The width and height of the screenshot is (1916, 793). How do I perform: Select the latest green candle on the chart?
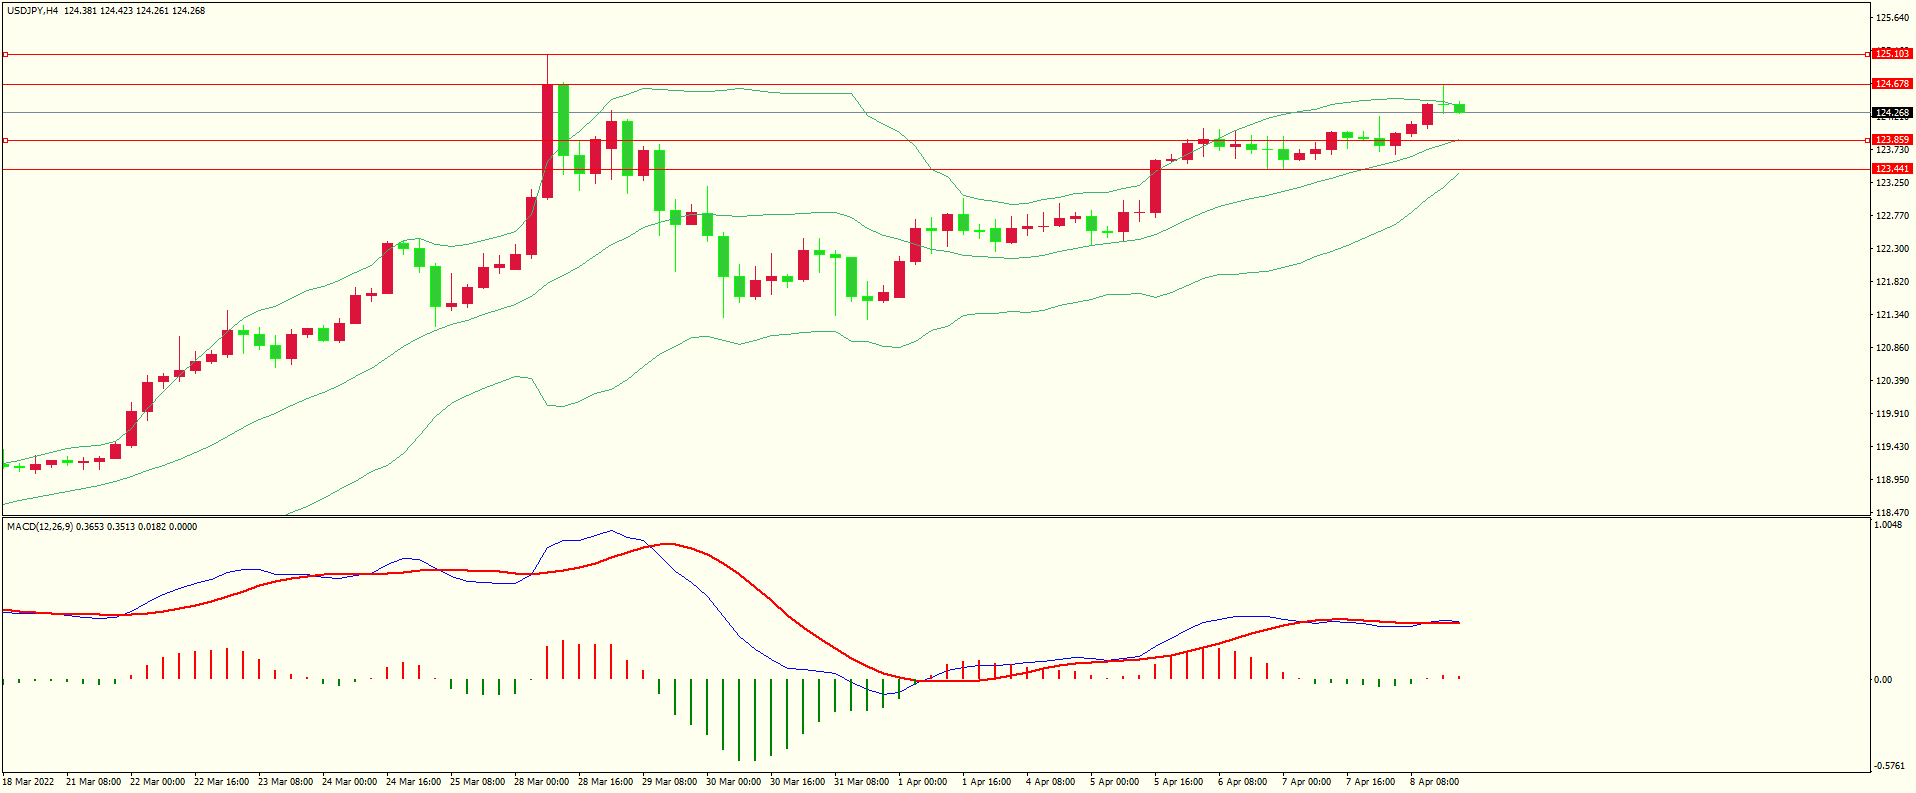coord(1460,108)
